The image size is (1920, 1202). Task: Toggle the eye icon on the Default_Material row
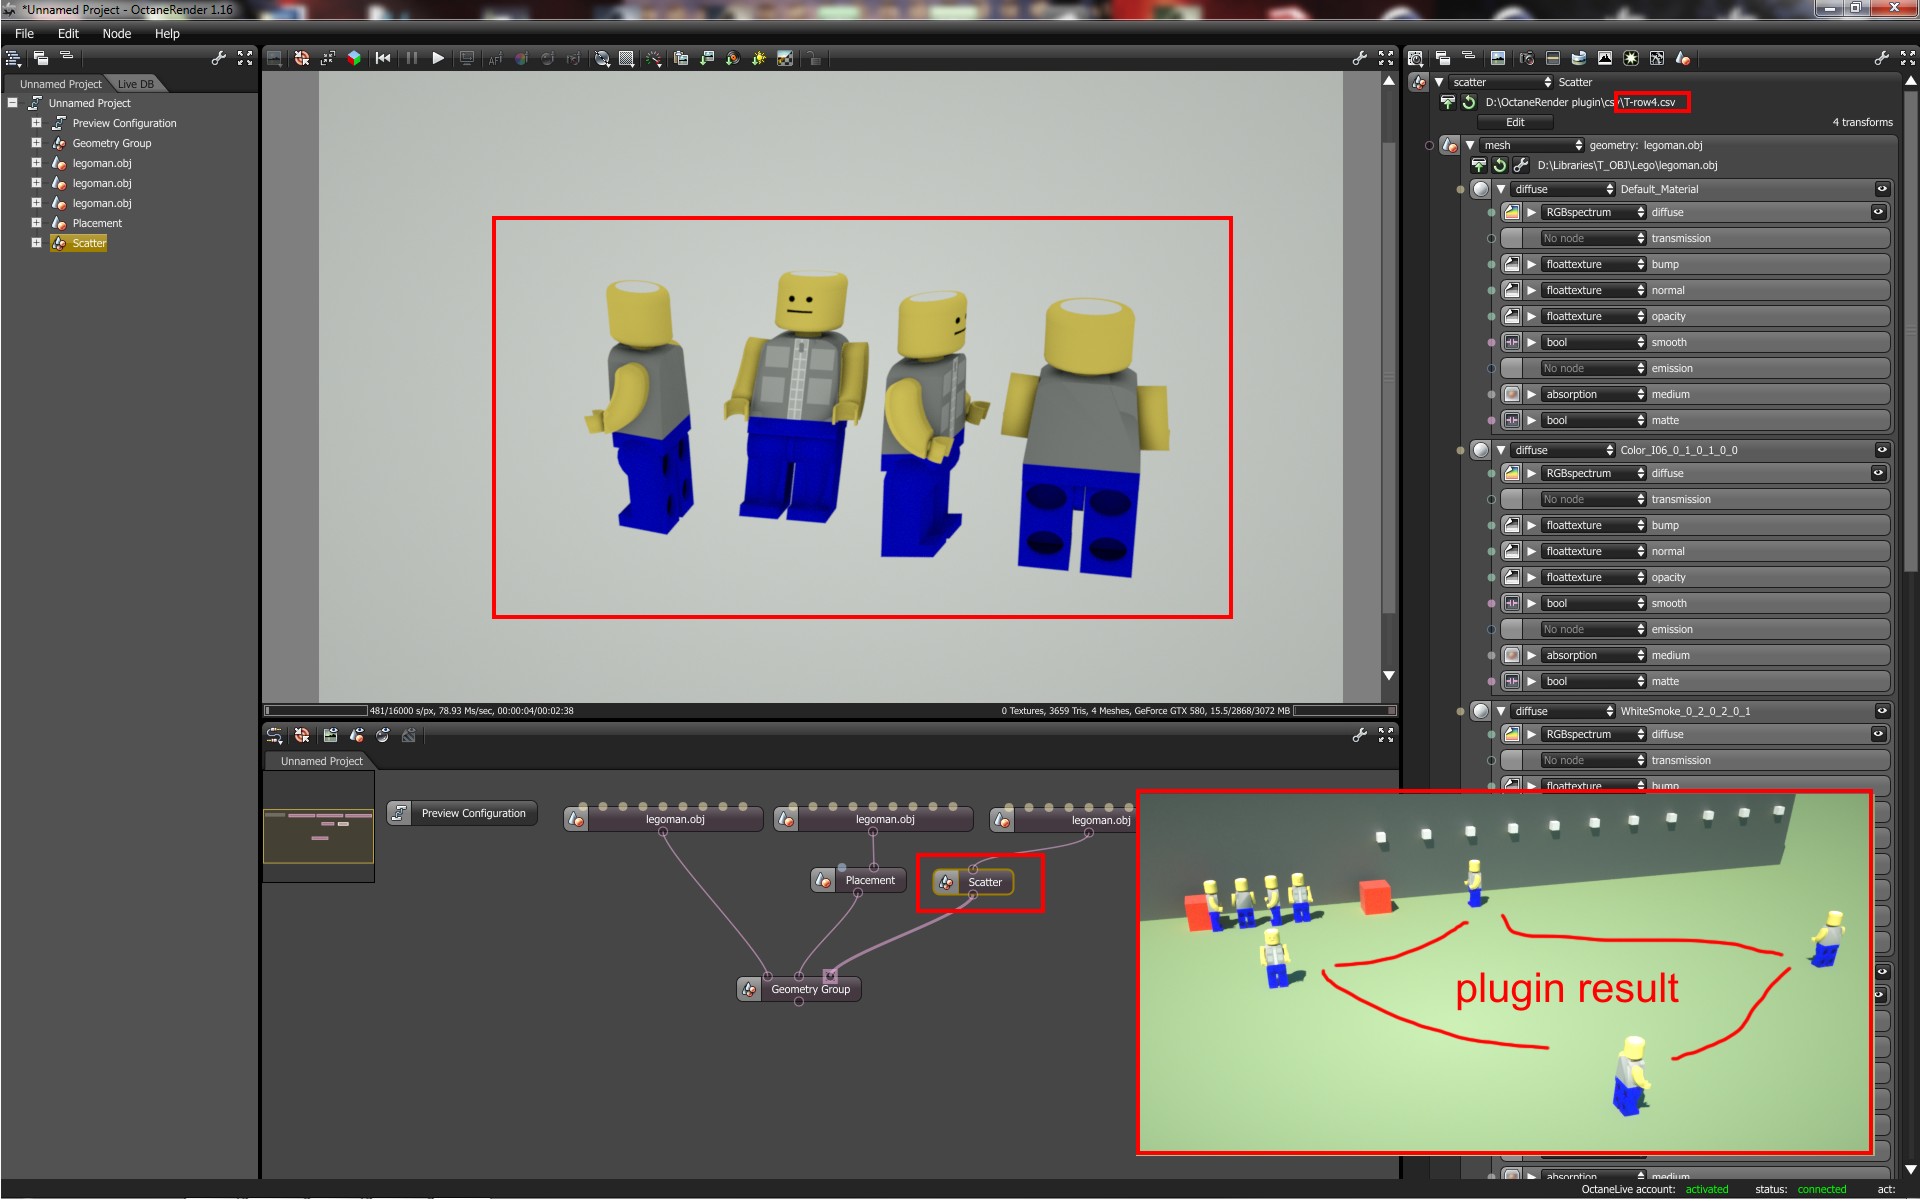[x=1881, y=189]
